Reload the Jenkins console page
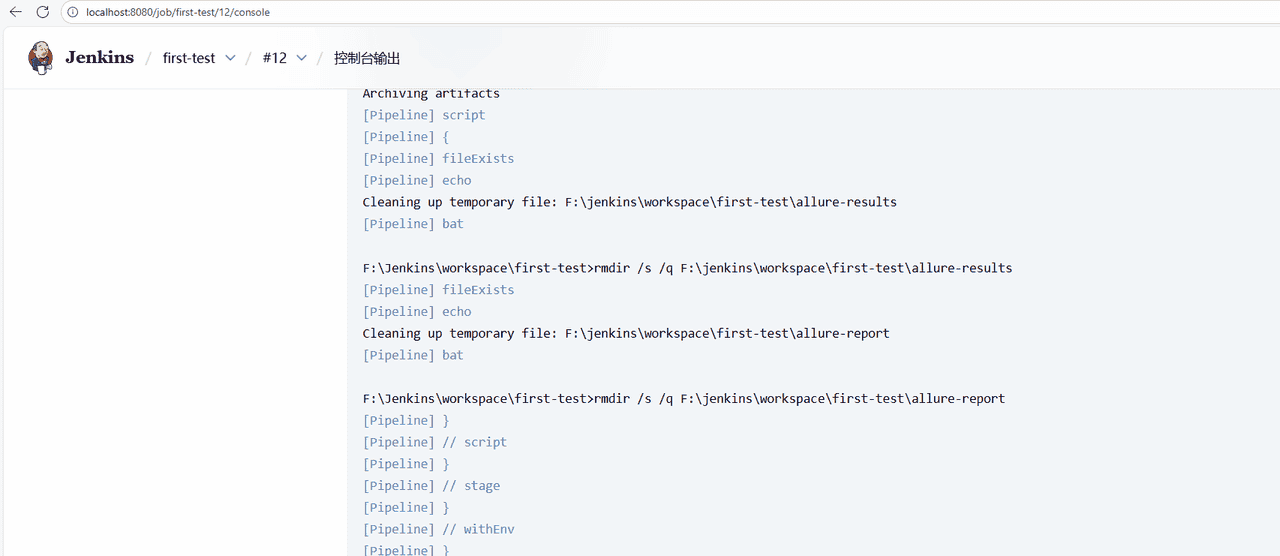Viewport: 1280px width, 556px height. coord(43,12)
